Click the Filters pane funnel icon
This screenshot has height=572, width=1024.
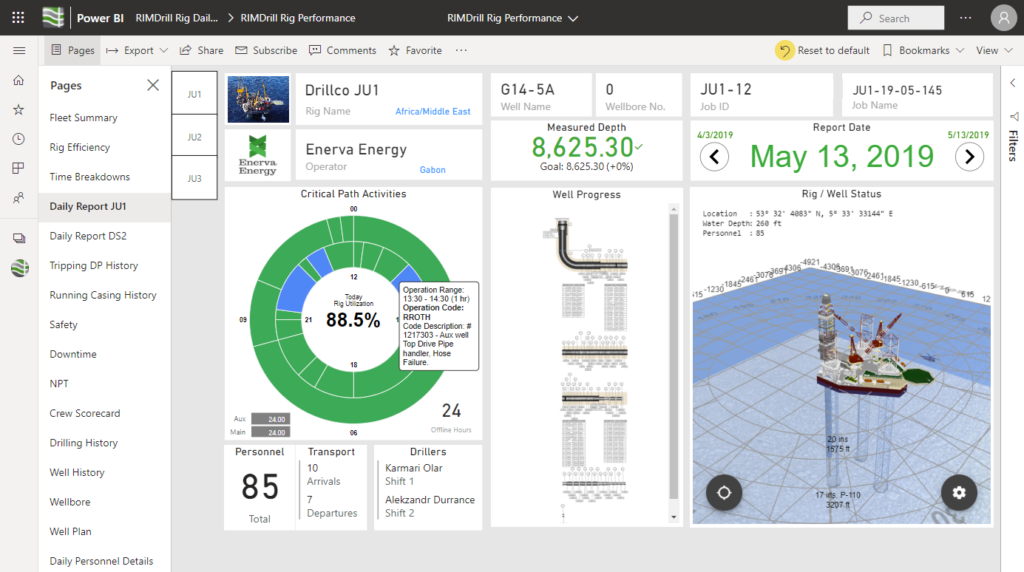[x=1014, y=116]
